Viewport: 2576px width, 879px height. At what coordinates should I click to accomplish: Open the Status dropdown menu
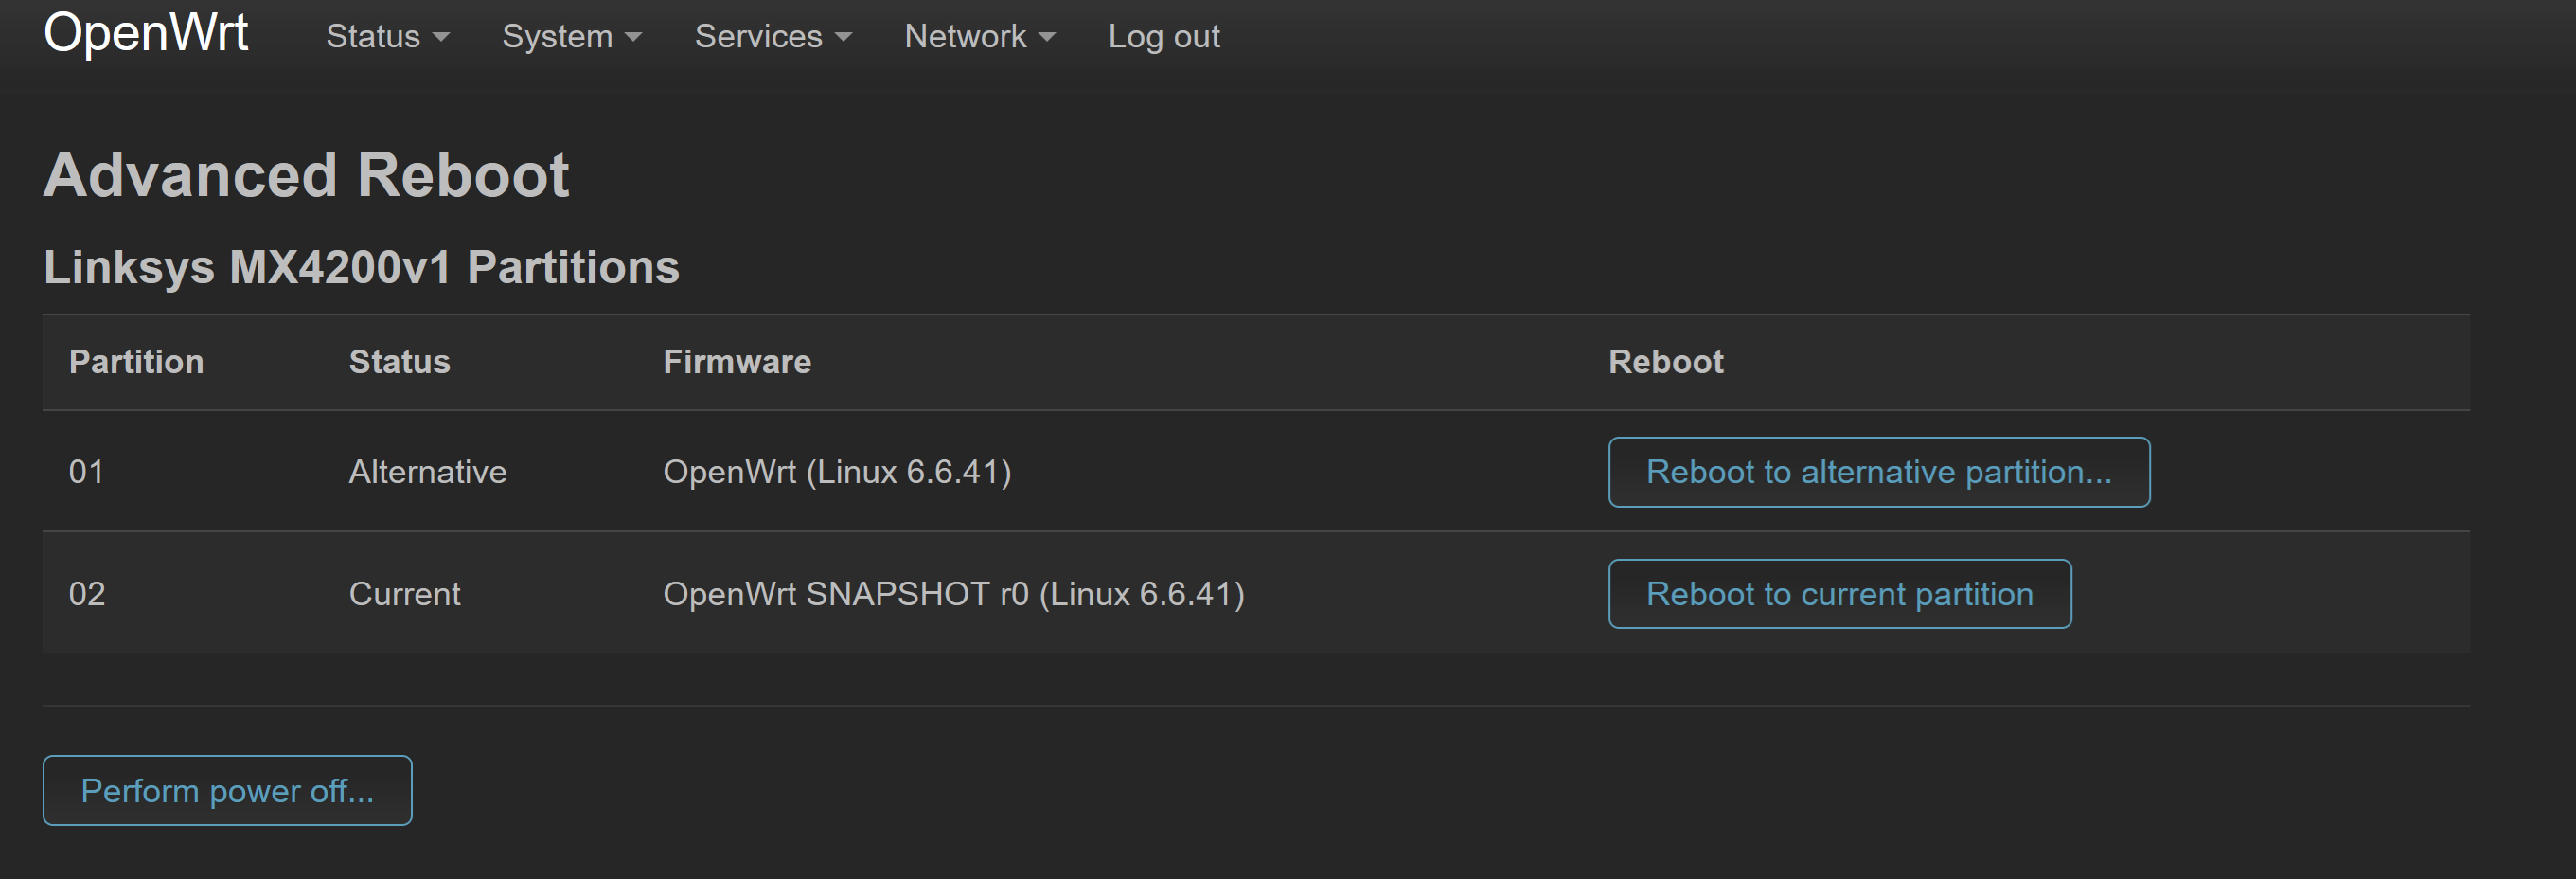click(387, 37)
